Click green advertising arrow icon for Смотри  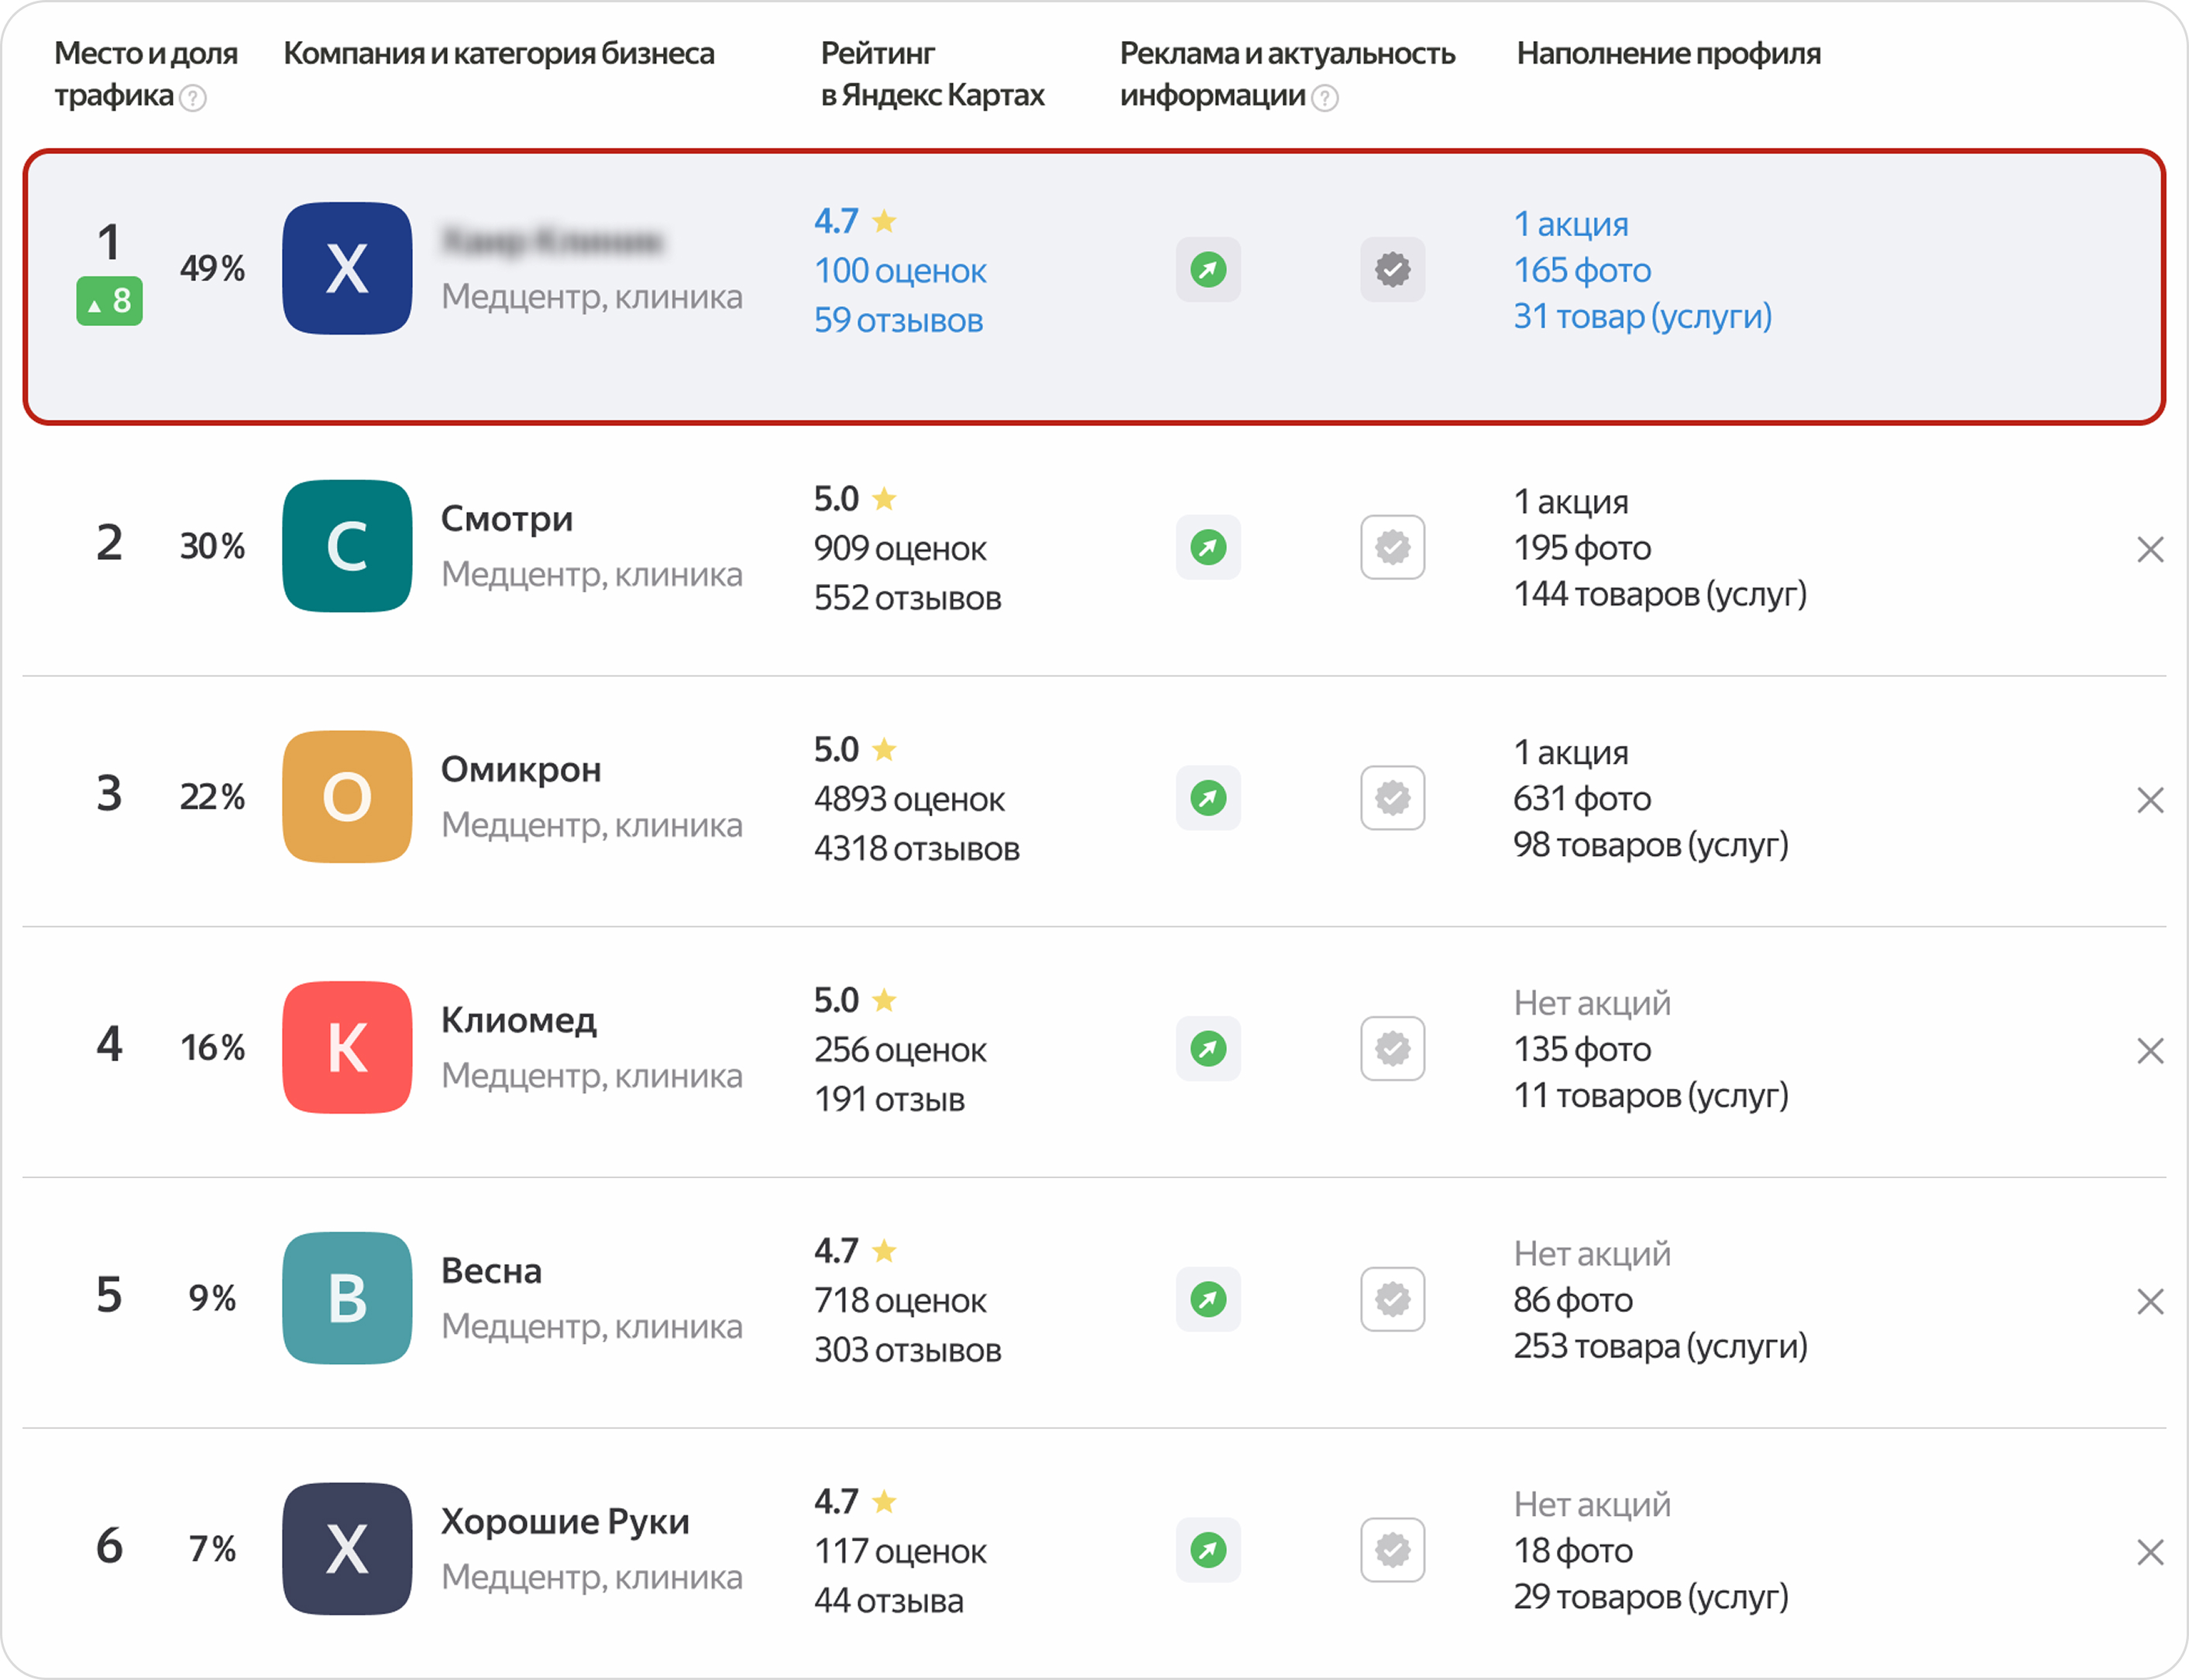[1208, 547]
